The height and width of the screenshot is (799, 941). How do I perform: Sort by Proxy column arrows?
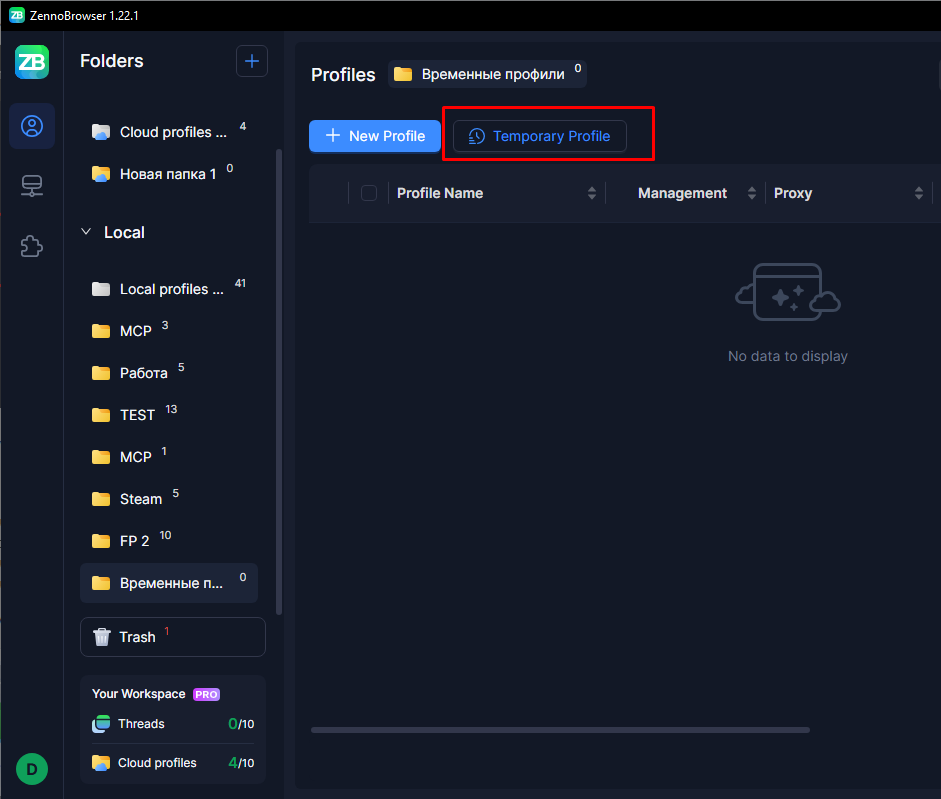(x=918, y=193)
